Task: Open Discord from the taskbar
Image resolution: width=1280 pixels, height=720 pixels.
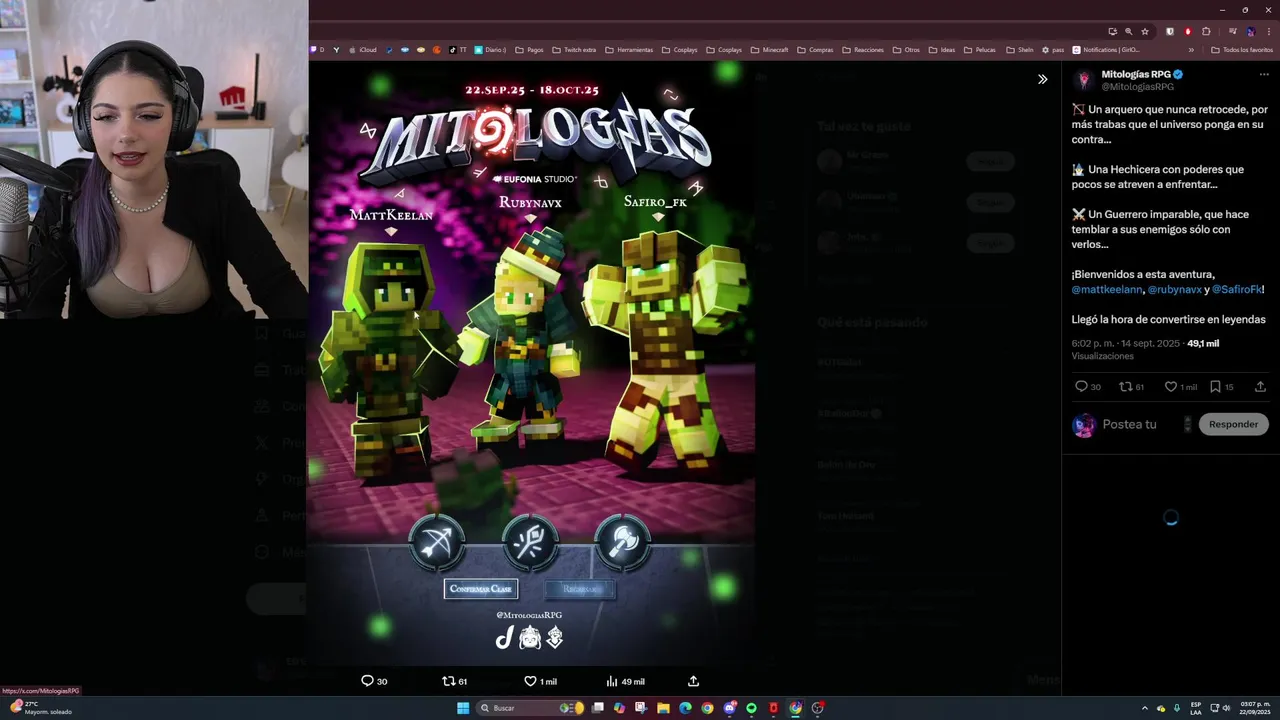Action: (729, 708)
